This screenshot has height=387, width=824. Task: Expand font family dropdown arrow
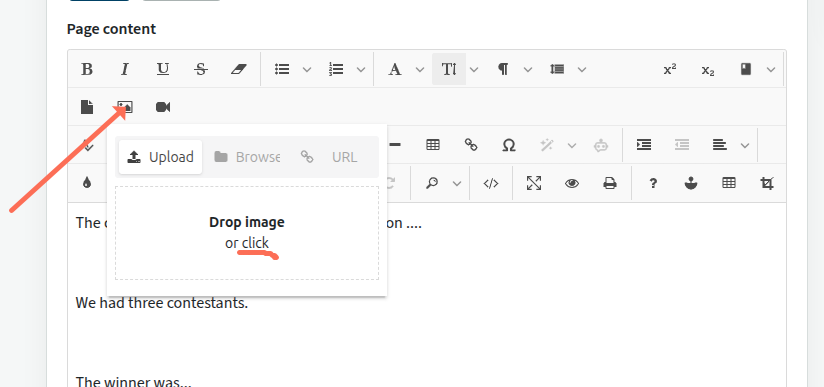pos(419,69)
